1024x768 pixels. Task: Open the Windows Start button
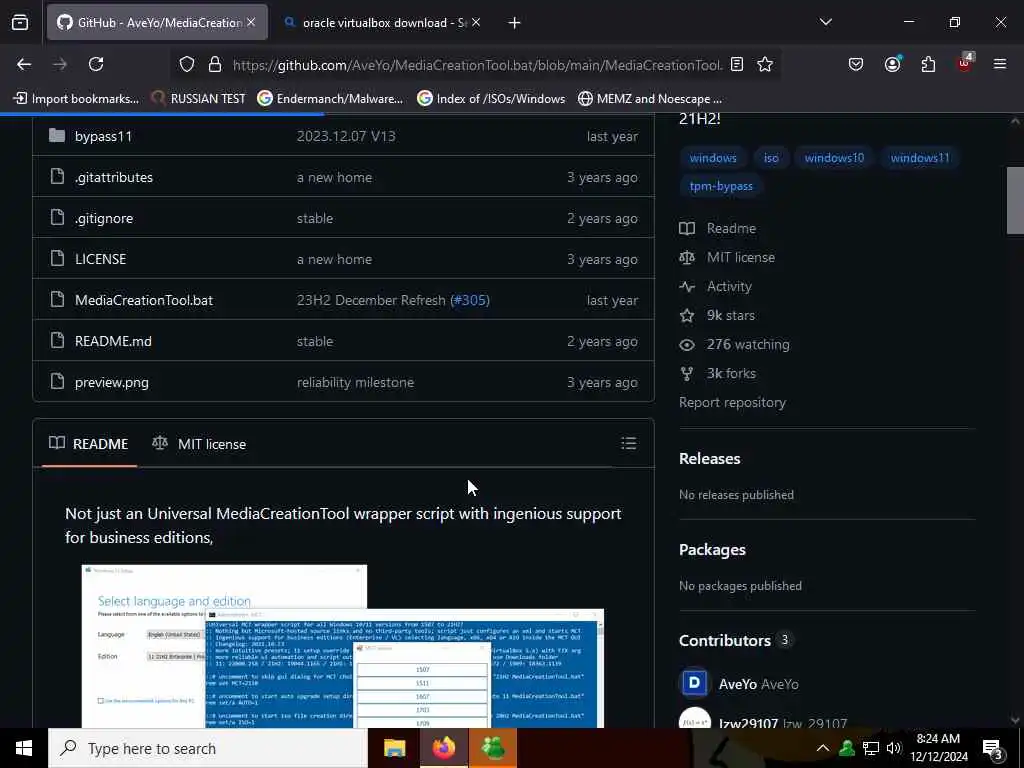(x=24, y=748)
